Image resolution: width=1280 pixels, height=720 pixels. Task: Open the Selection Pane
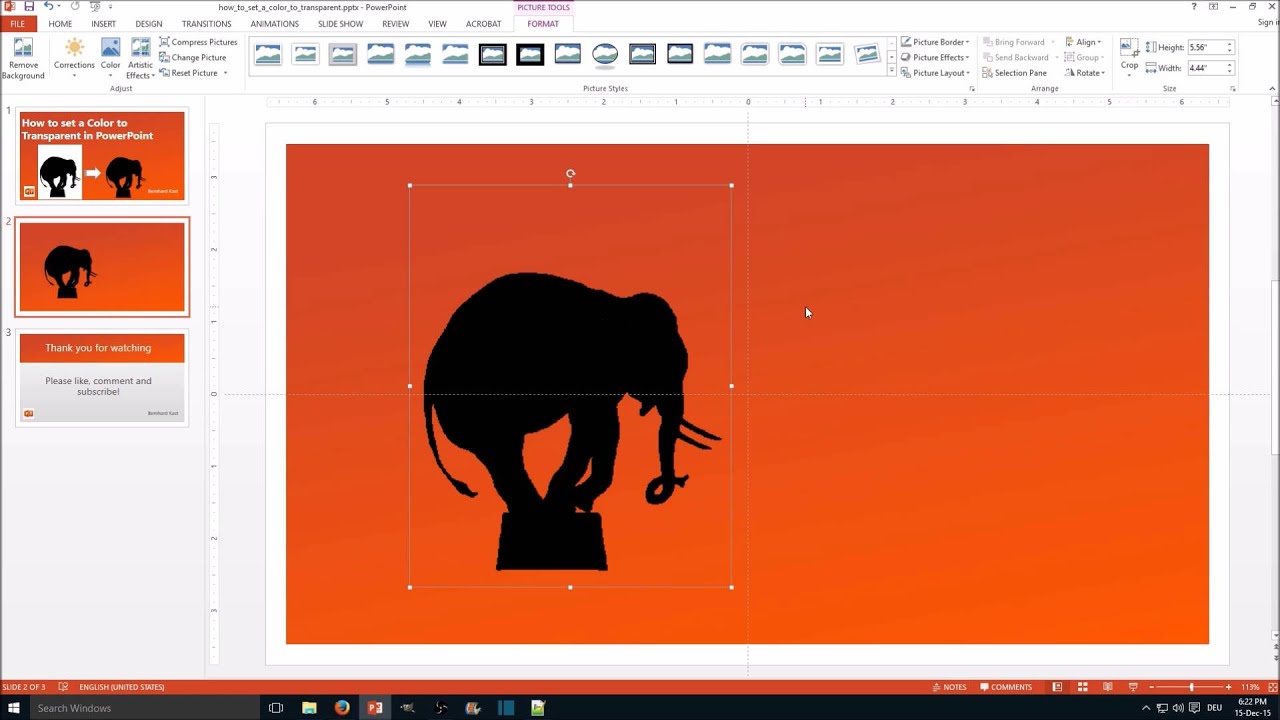(1014, 73)
